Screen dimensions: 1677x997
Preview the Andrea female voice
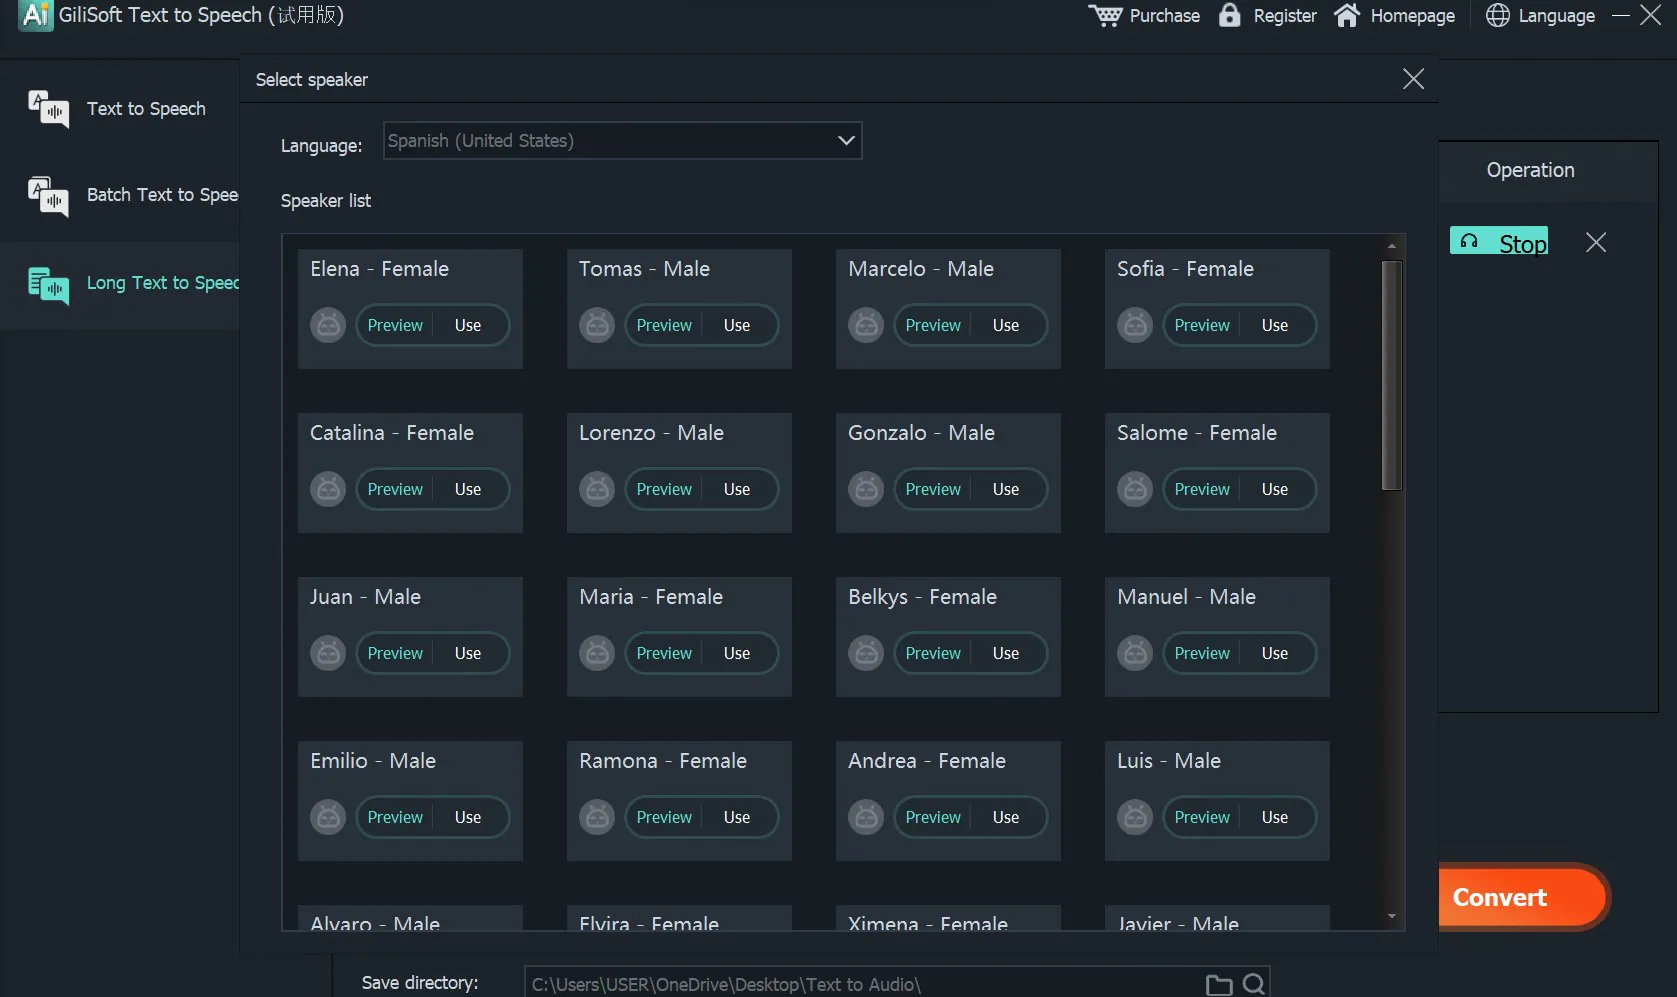click(933, 817)
